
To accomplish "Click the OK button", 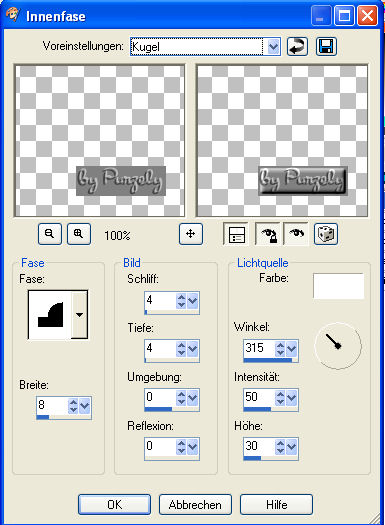I will click(x=114, y=505).
